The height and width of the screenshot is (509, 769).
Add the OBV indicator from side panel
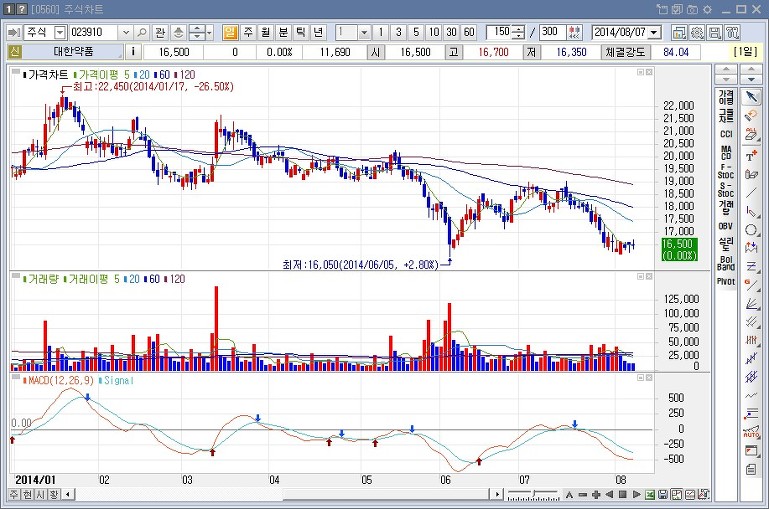pyautogui.click(x=726, y=226)
